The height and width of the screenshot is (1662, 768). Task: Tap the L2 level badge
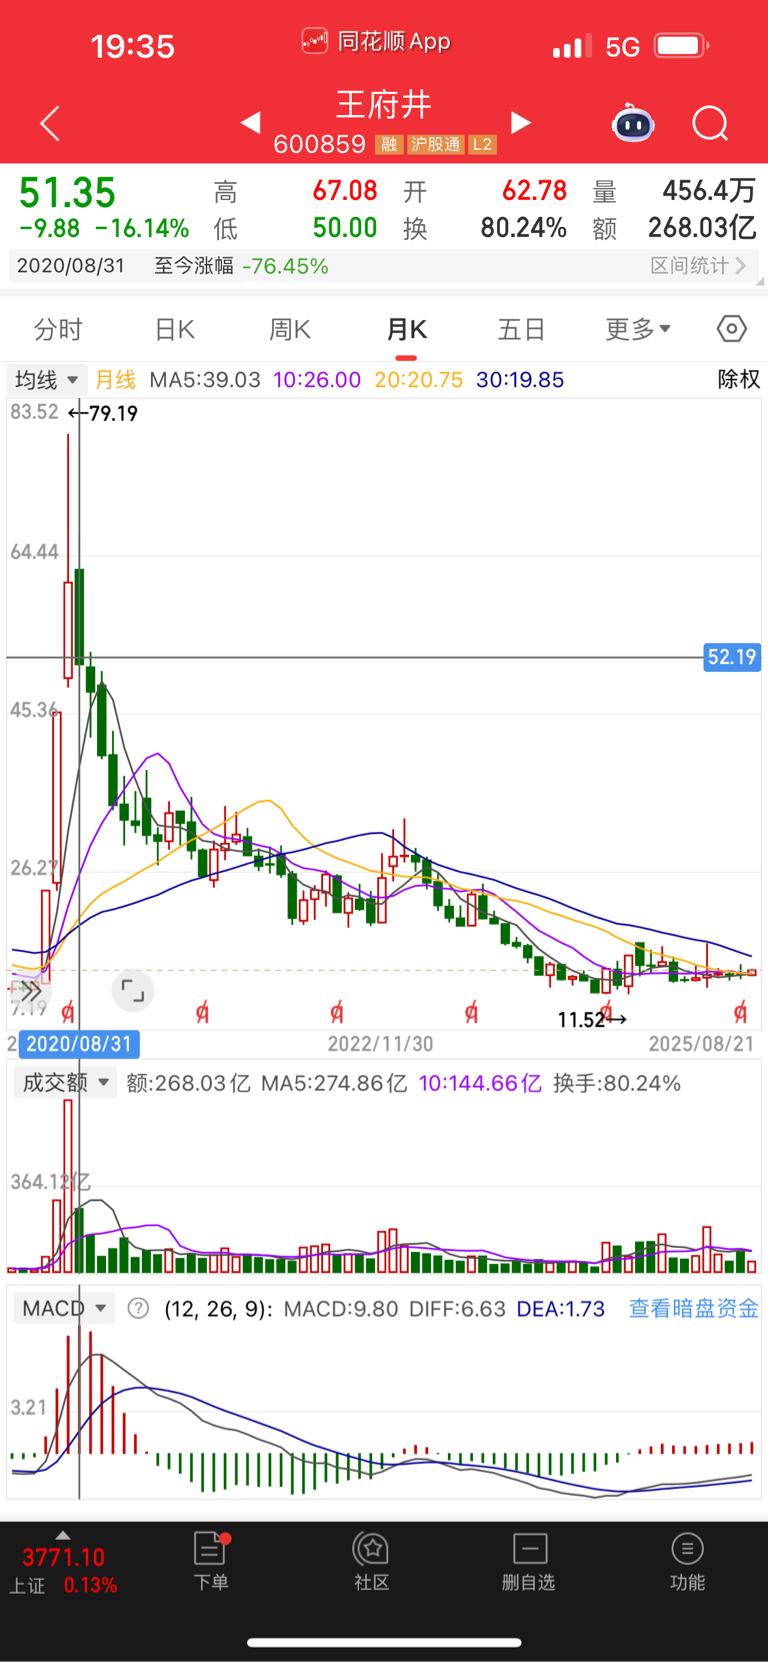tap(482, 145)
